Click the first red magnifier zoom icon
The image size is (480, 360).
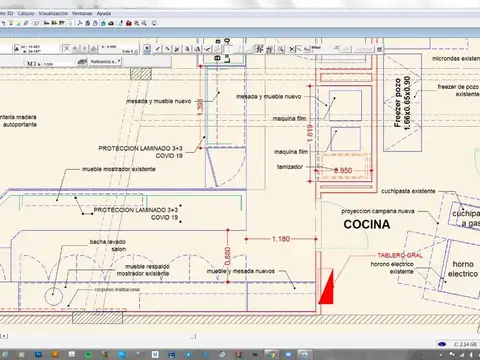(x=137, y=23)
